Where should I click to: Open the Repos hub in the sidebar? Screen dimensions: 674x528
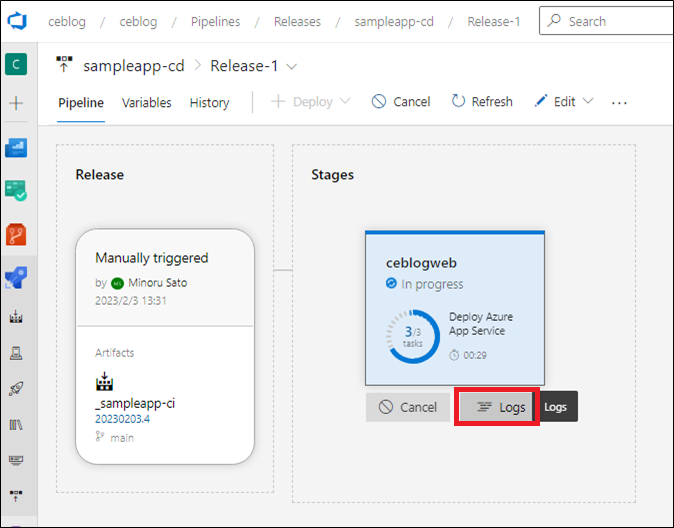(16, 234)
